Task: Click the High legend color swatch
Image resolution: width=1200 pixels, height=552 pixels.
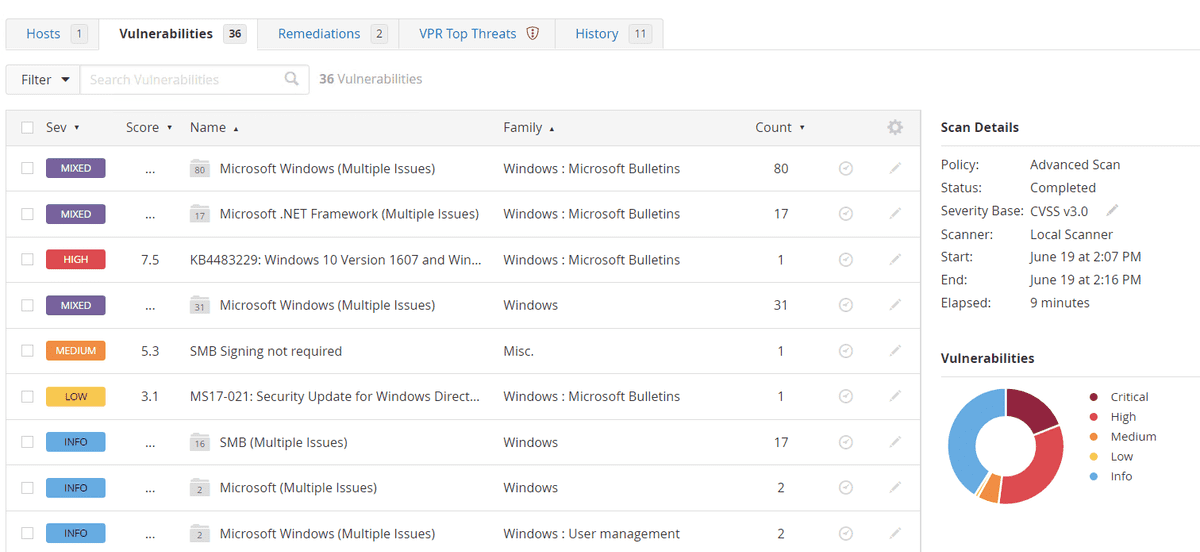Action: 1094,417
